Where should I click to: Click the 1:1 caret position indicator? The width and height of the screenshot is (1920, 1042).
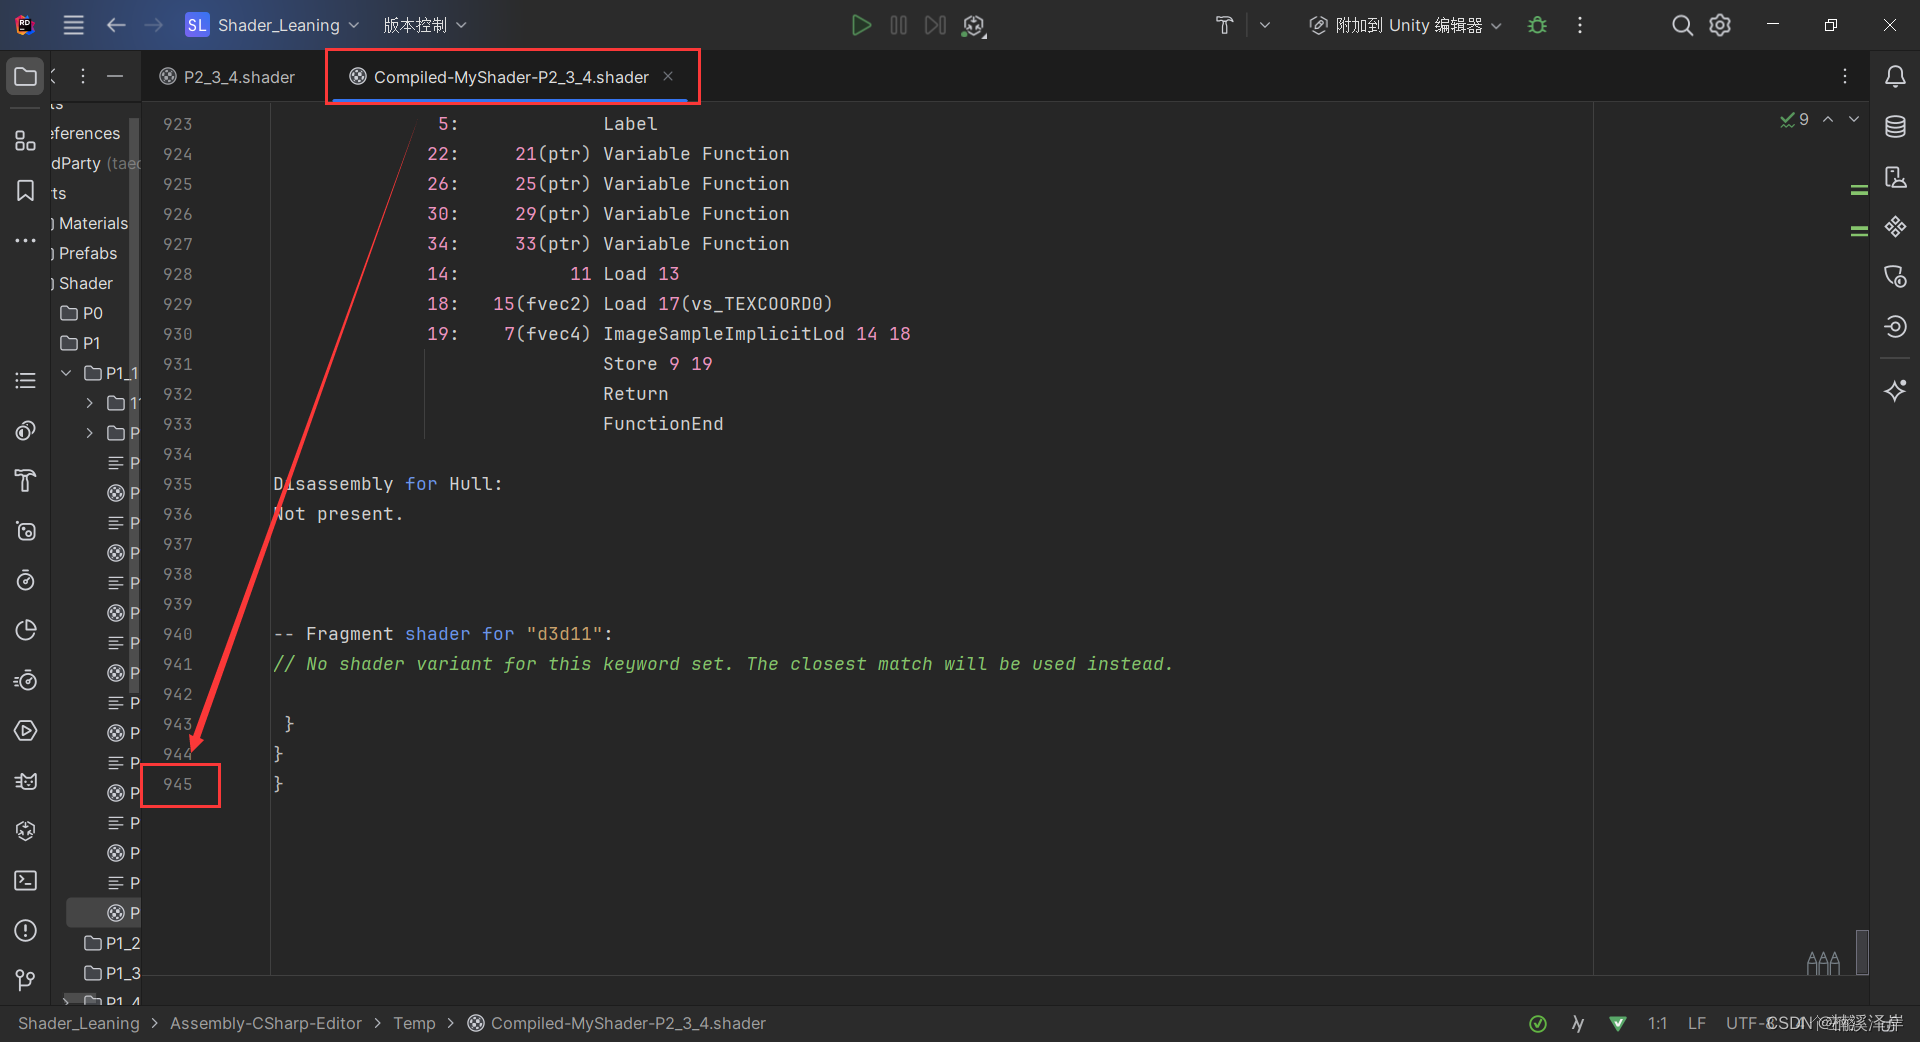tap(1658, 1023)
